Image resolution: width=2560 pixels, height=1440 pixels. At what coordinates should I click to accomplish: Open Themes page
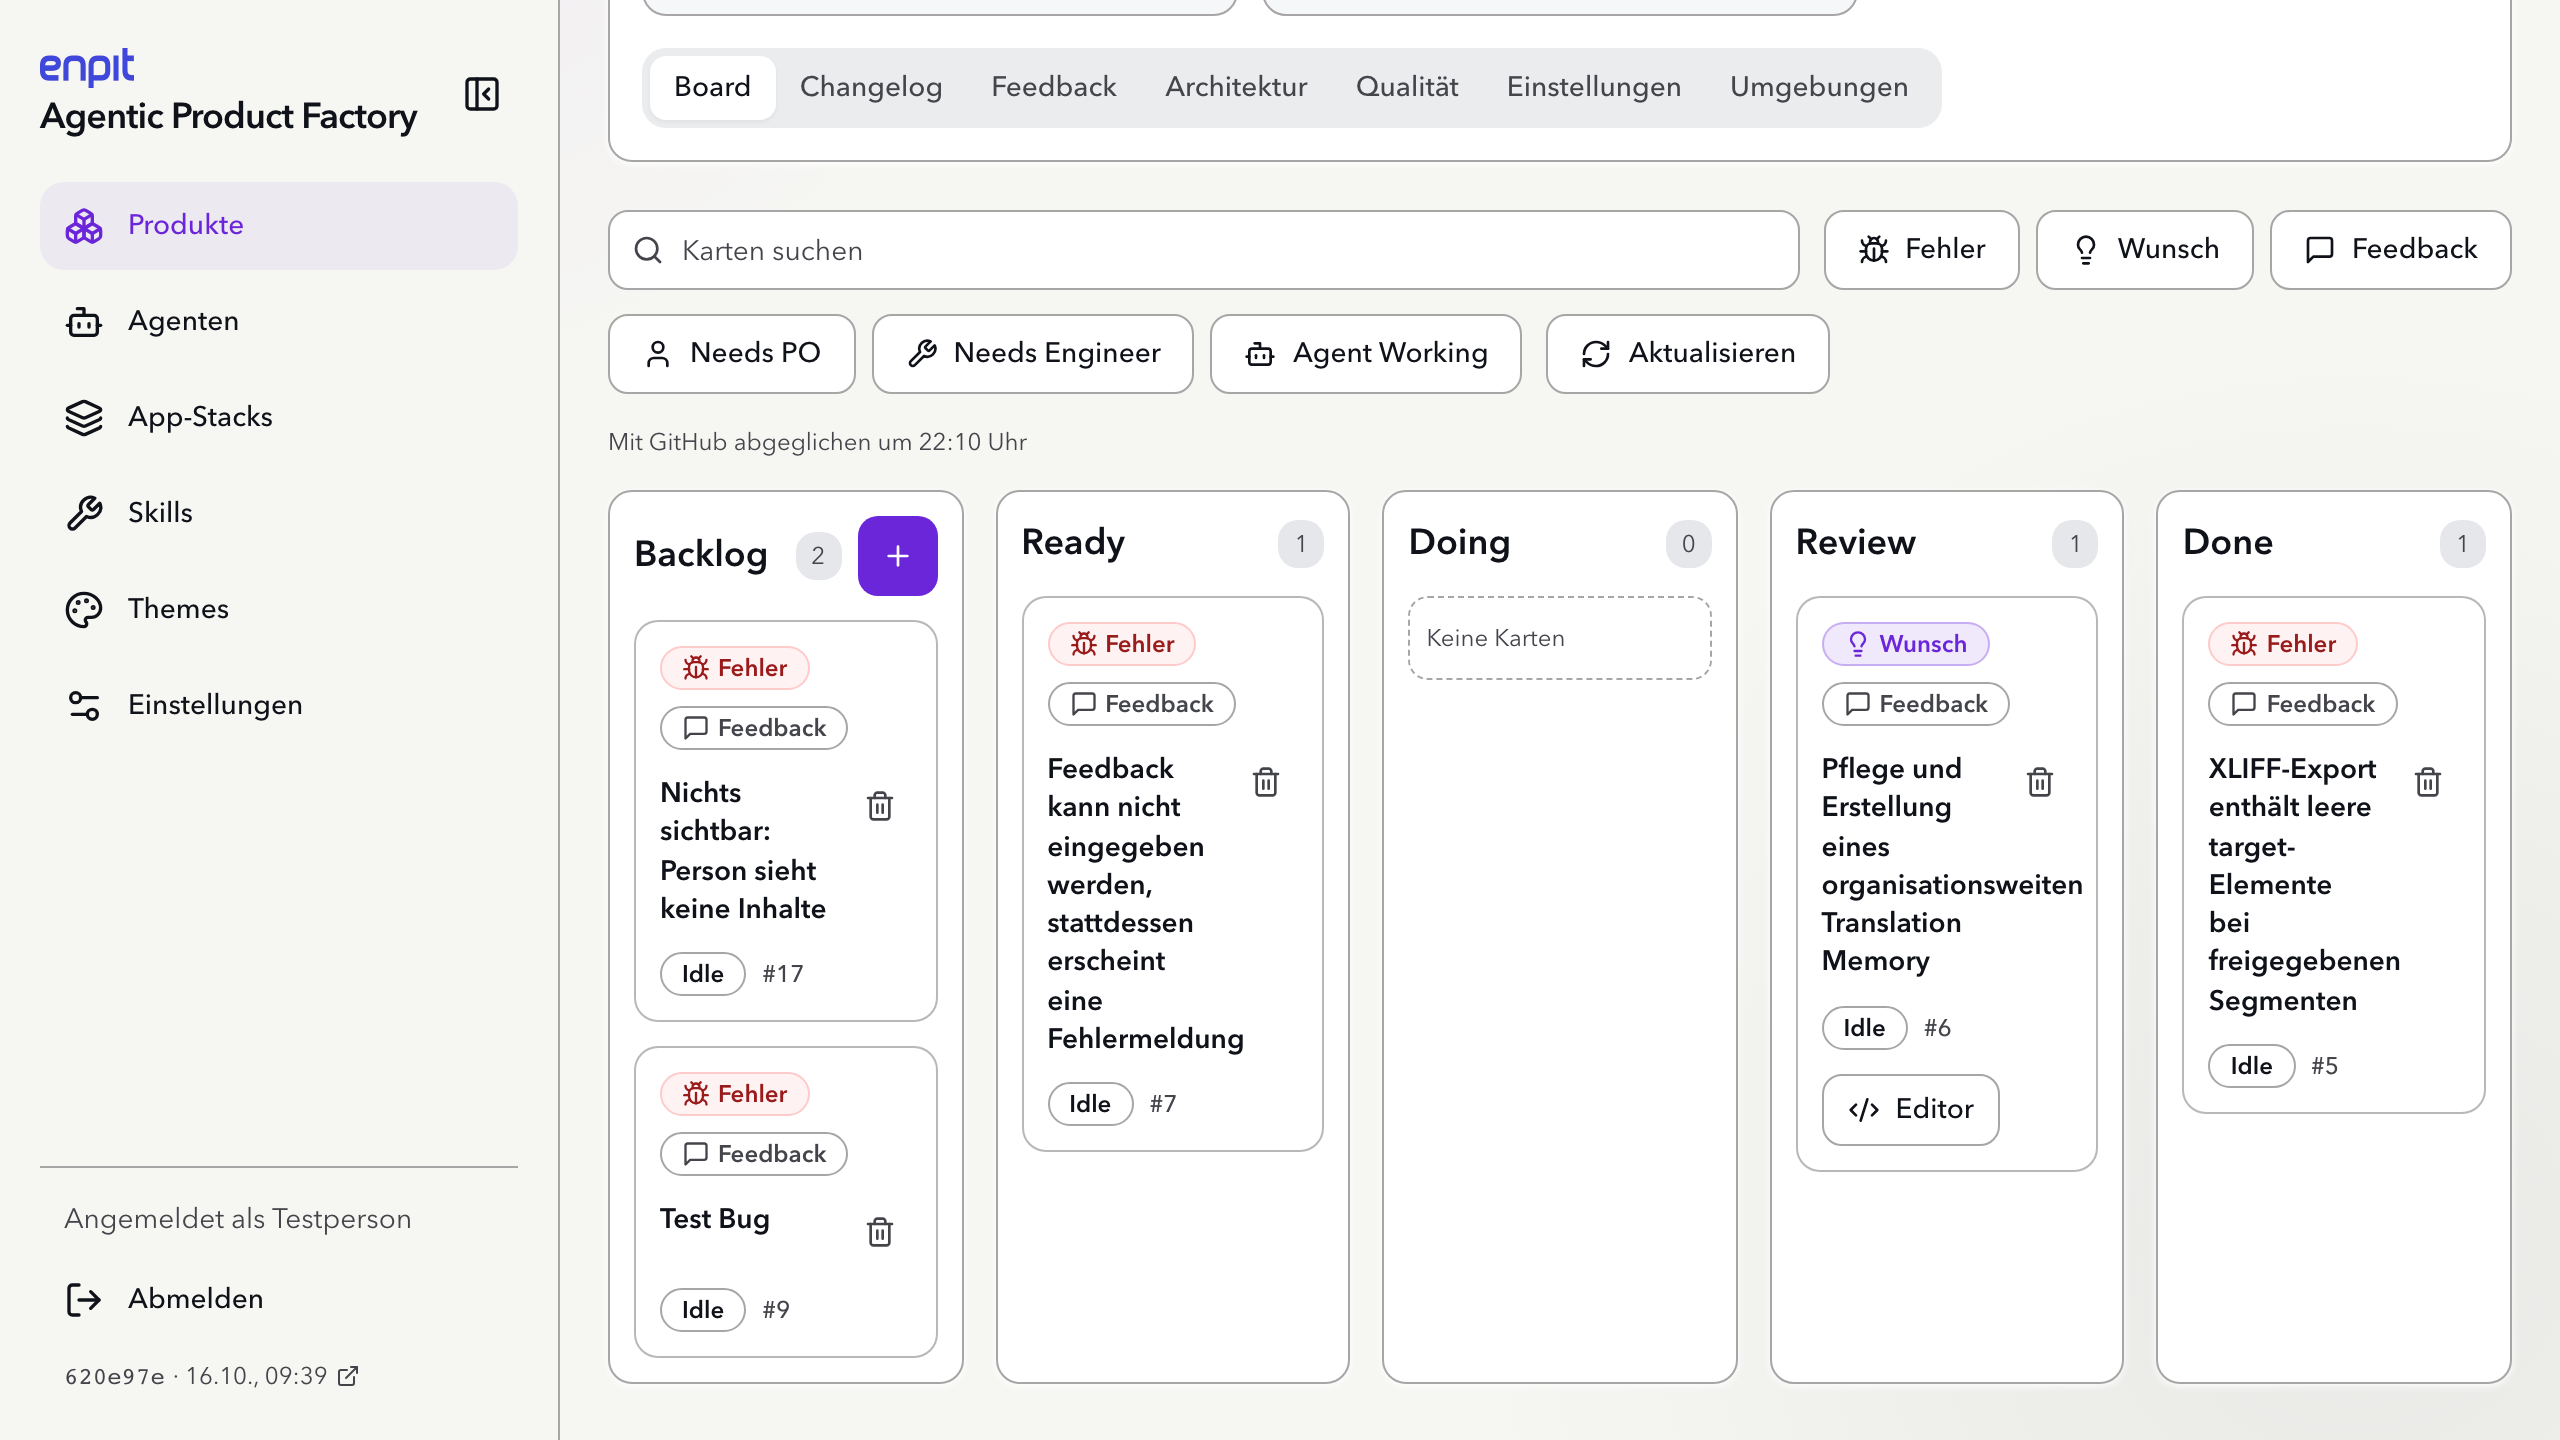tap(279, 609)
